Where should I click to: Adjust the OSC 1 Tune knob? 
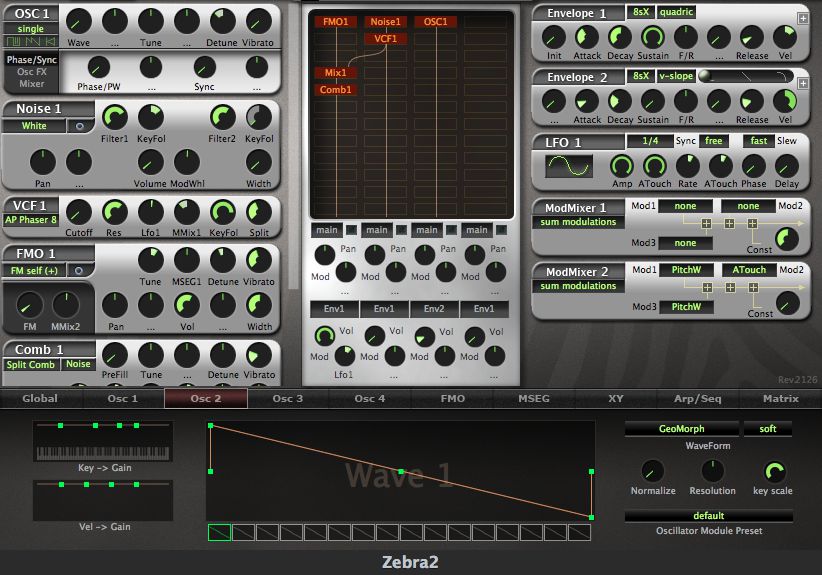click(x=150, y=22)
